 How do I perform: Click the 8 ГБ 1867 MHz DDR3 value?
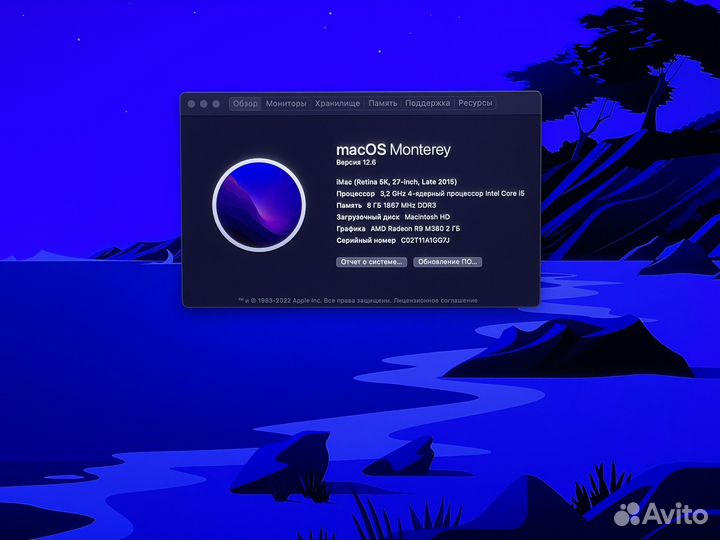click(x=401, y=205)
